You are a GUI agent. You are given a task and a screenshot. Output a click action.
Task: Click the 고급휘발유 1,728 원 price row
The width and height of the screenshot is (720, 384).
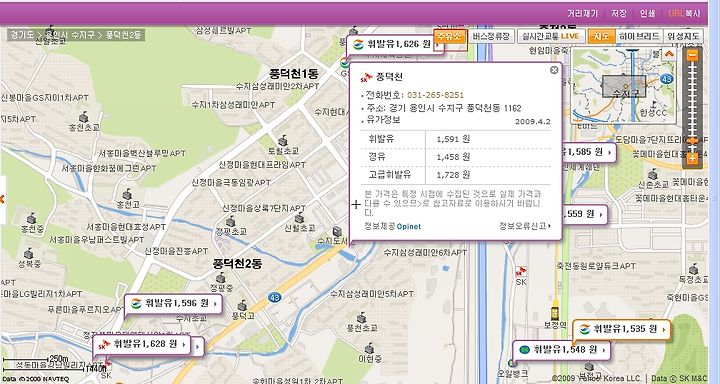456,175
